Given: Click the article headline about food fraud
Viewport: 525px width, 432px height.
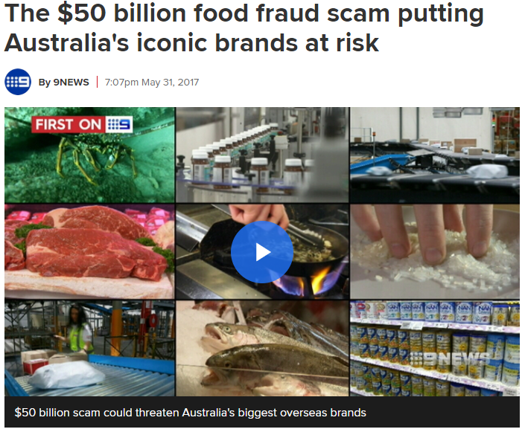Looking at the screenshot, I should click(x=244, y=28).
